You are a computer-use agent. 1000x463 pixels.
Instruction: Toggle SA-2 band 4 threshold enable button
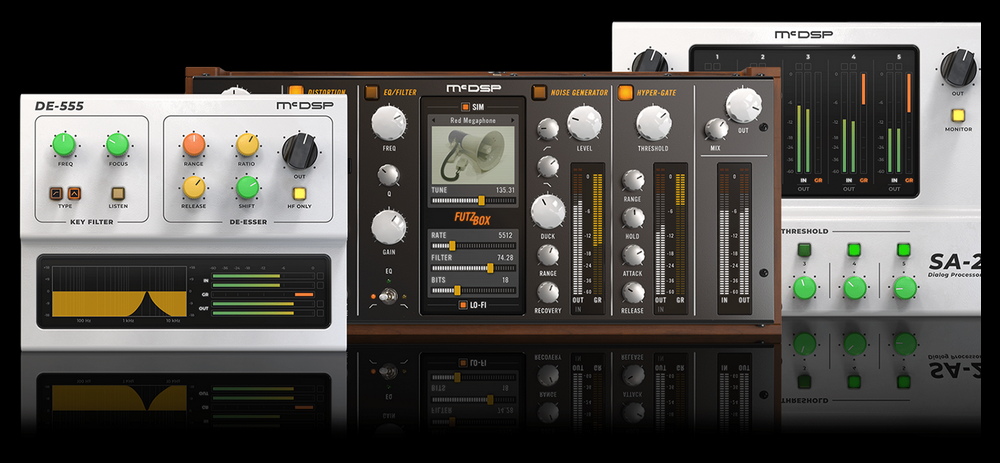click(854, 250)
